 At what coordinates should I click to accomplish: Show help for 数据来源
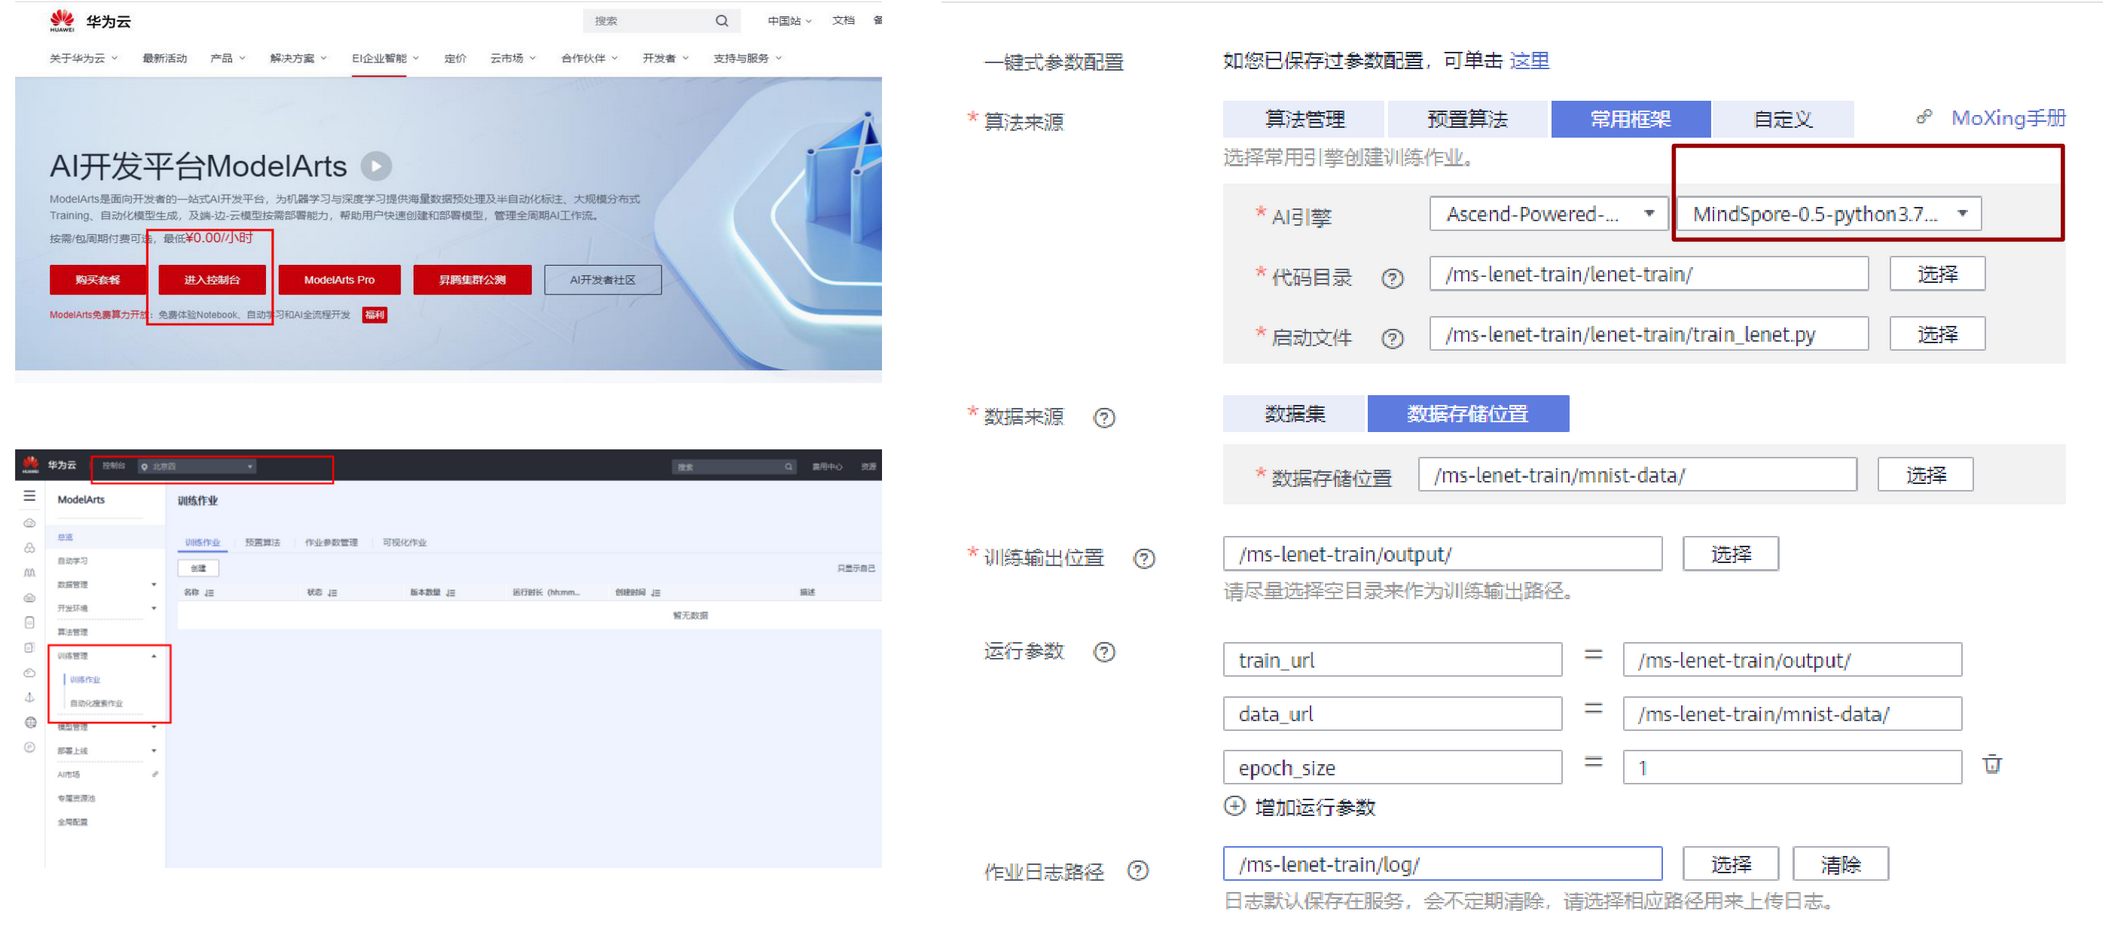point(1104,417)
